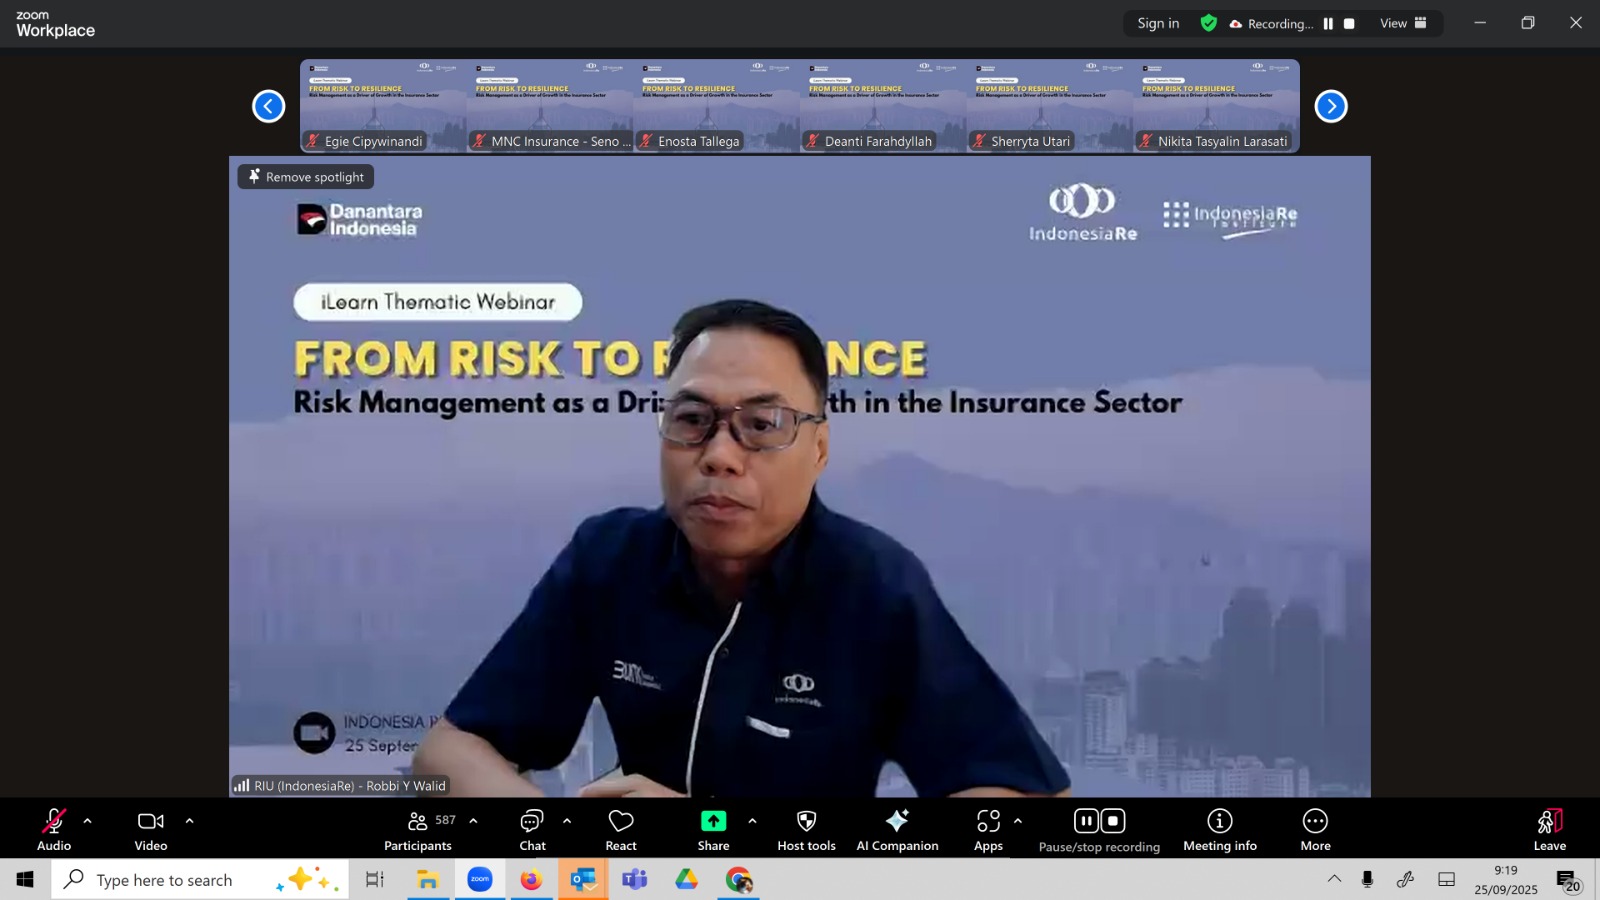The image size is (1600, 900).
Task: Click the Sign in button
Action: 1158,24
